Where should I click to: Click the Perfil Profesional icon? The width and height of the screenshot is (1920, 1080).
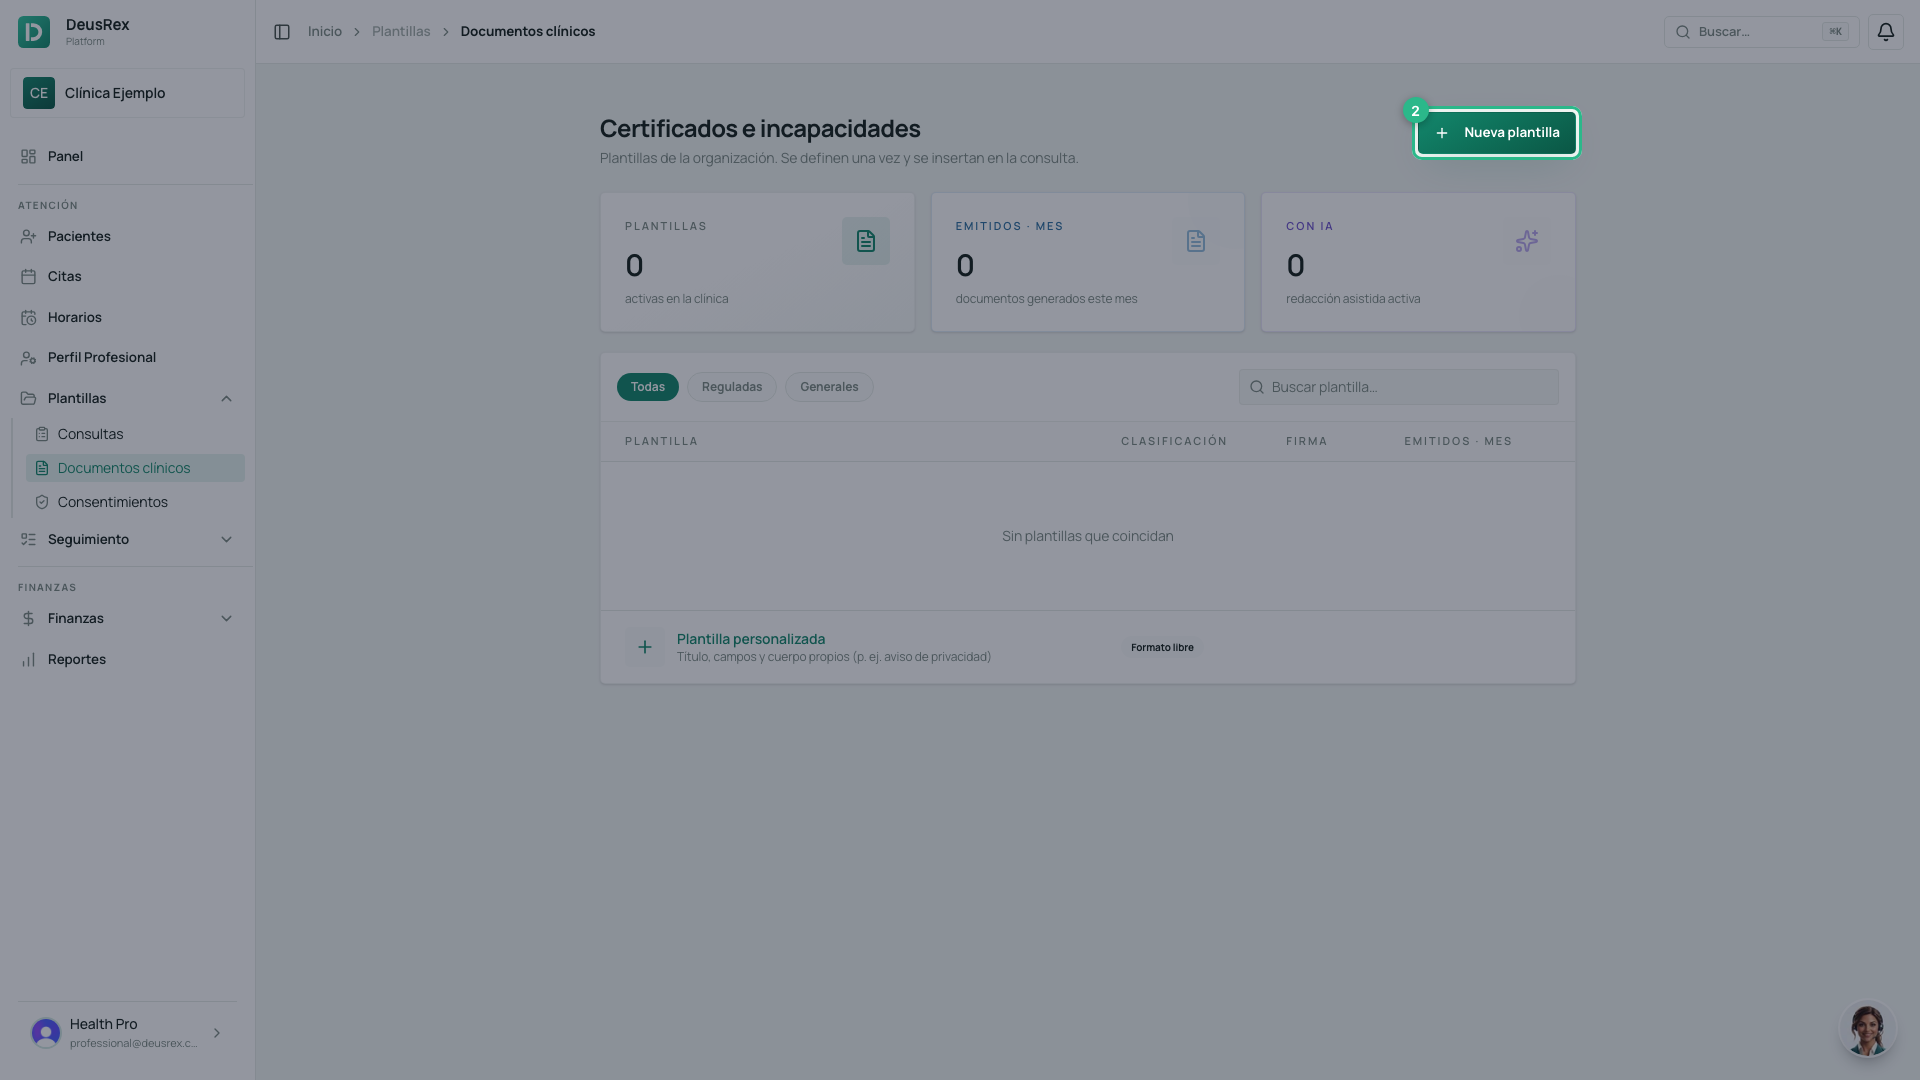tap(28, 358)
